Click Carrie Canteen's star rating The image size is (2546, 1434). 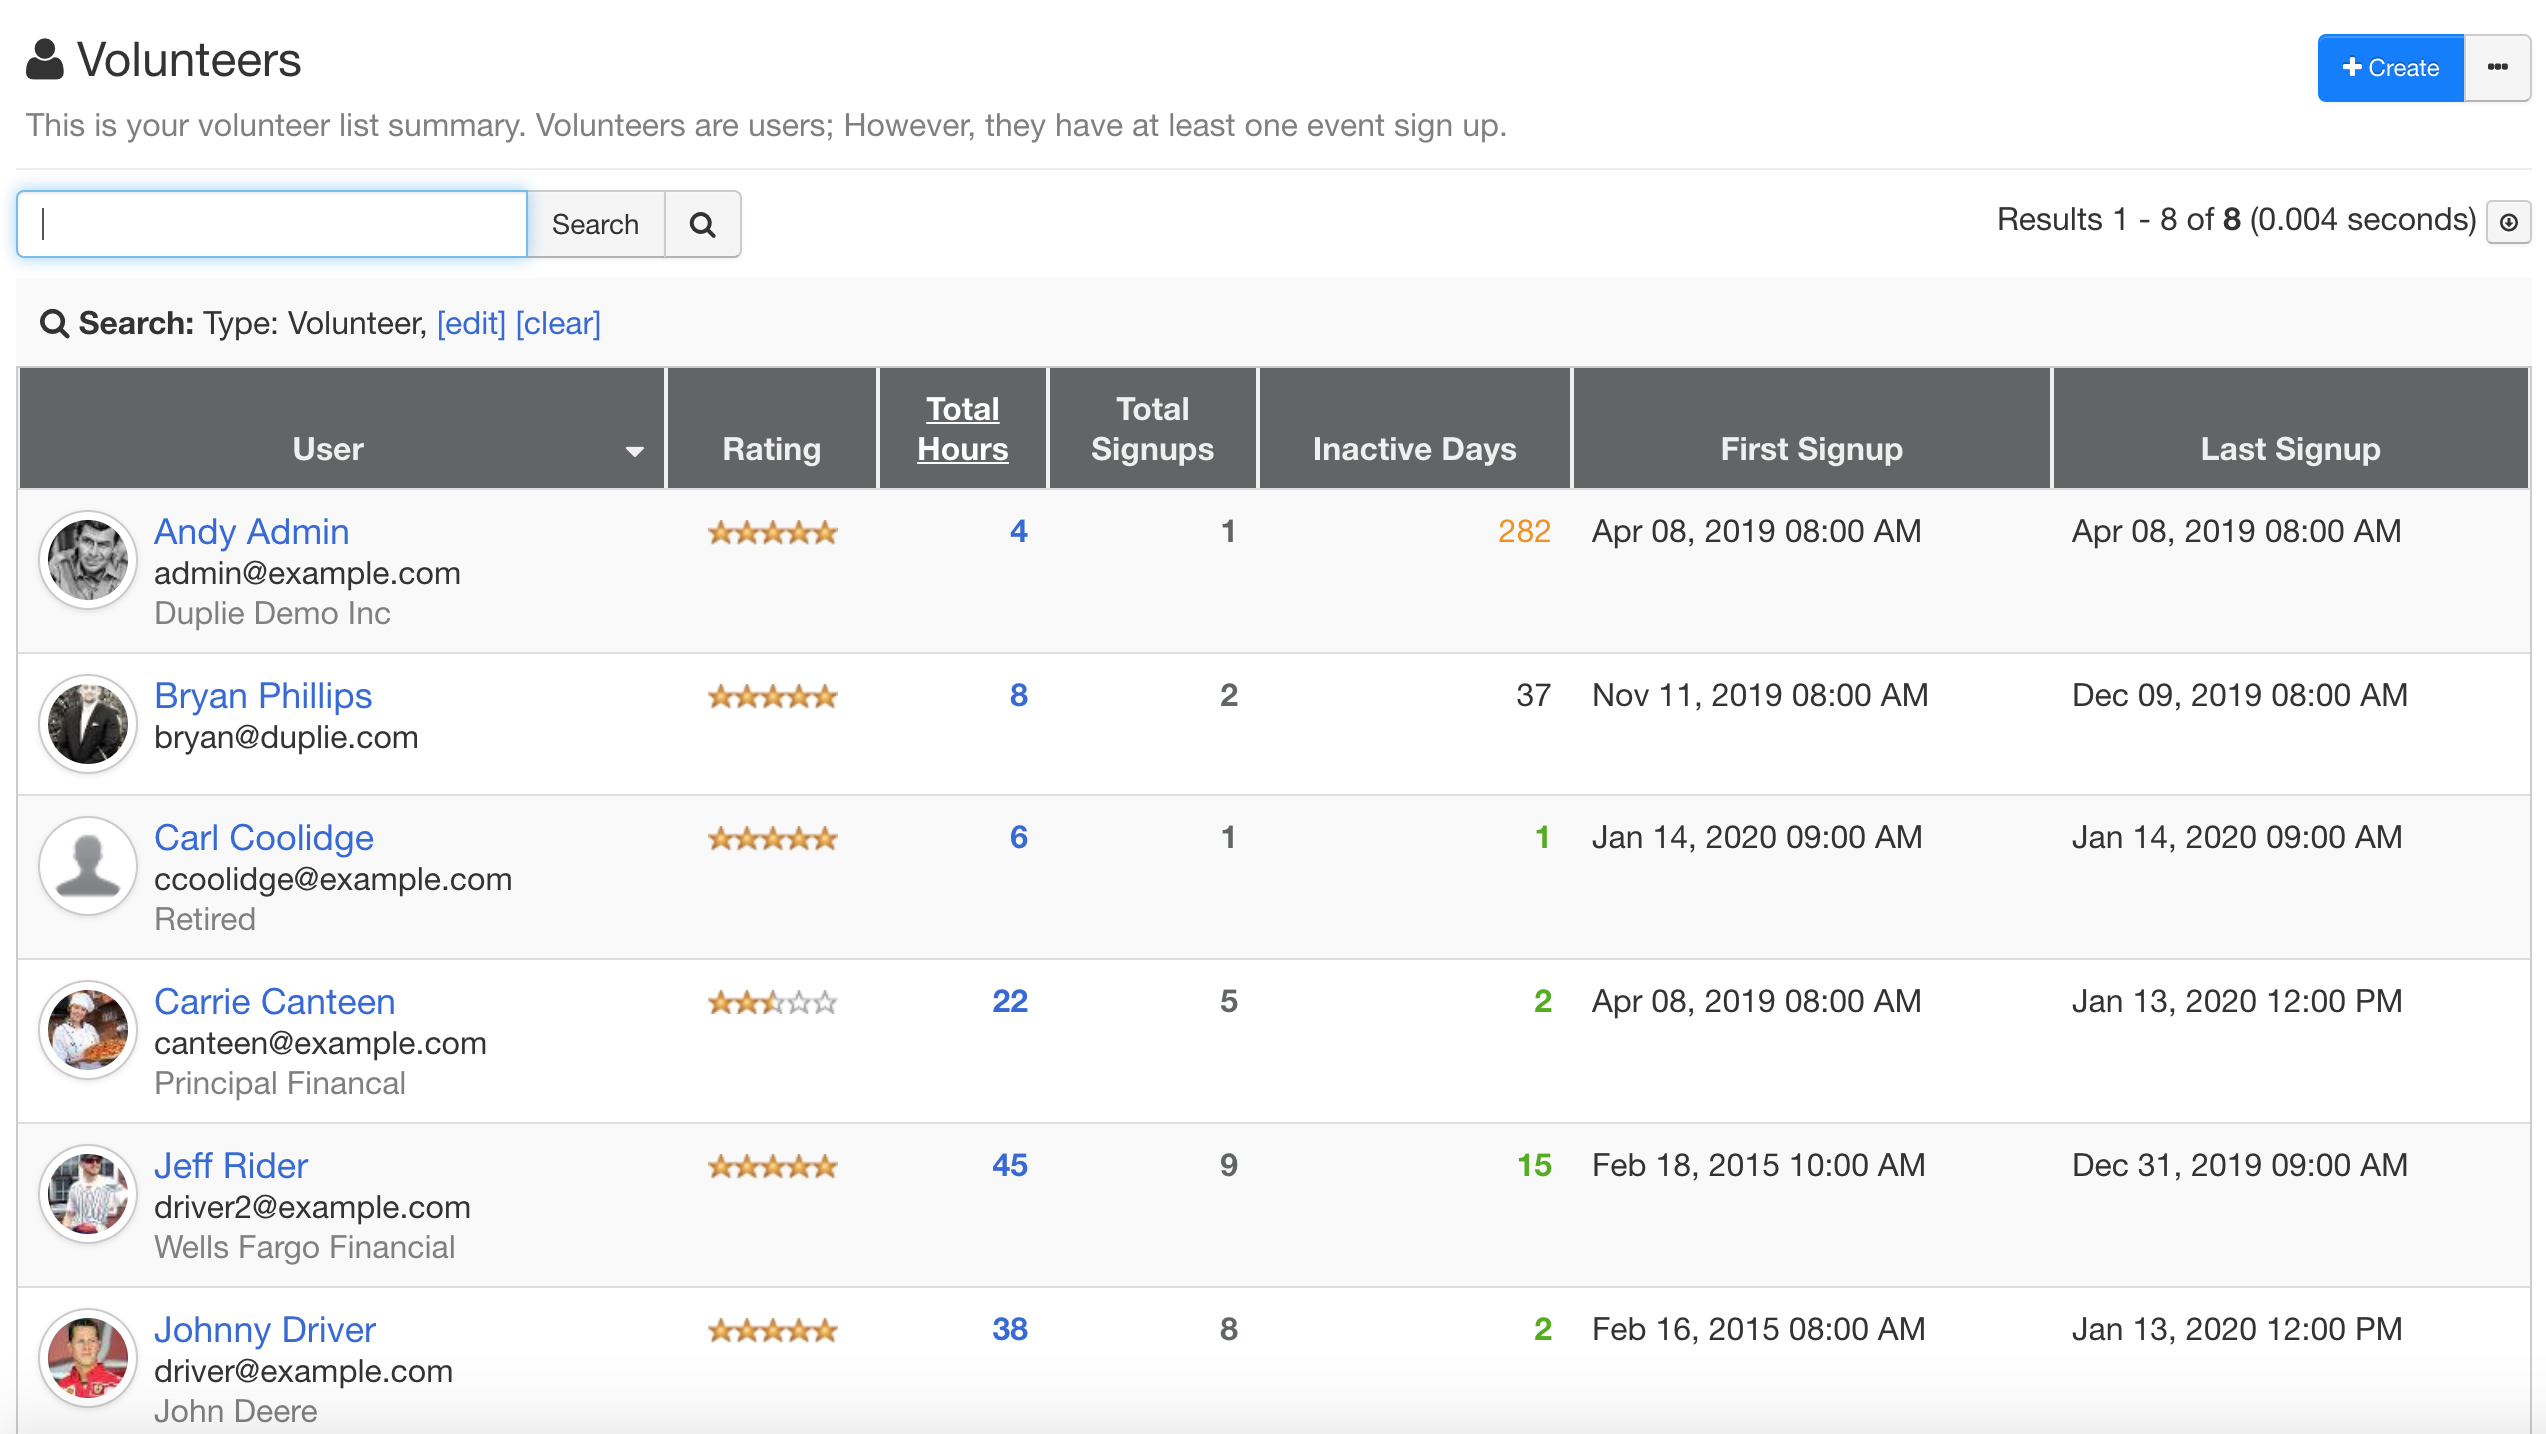tap(772, 1002)
